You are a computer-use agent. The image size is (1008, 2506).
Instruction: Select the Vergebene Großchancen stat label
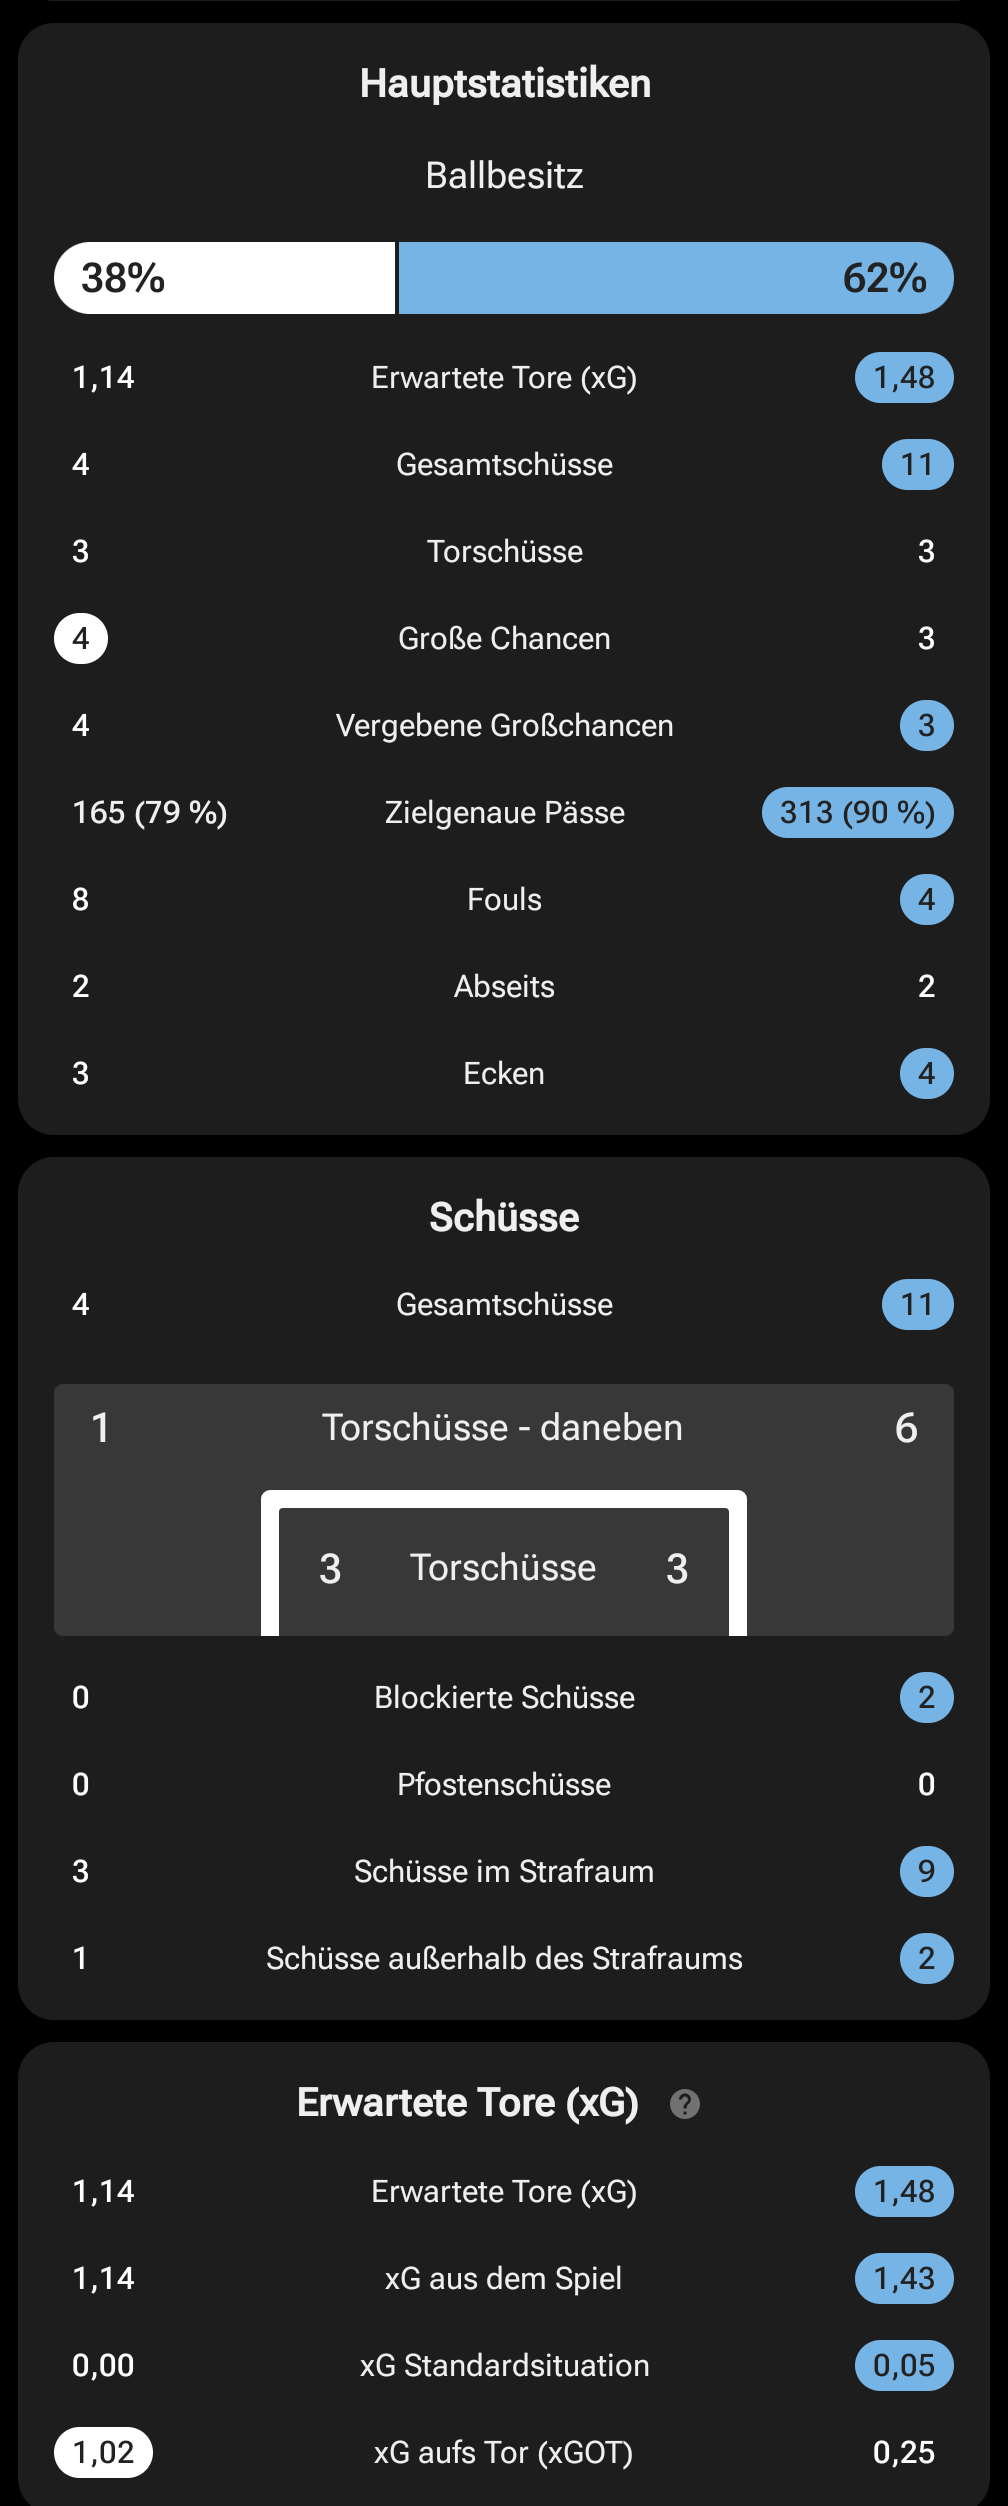tap(504, 725)
